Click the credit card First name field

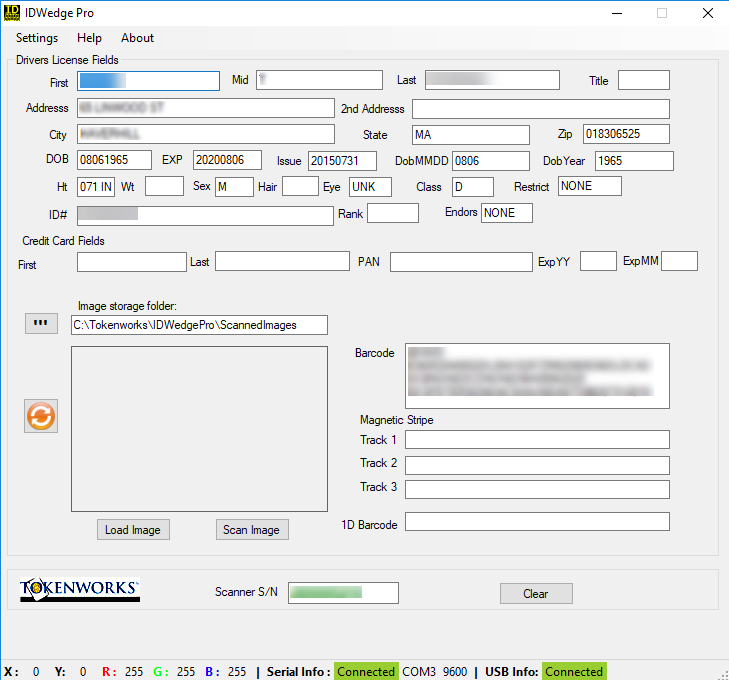point(132,262)
